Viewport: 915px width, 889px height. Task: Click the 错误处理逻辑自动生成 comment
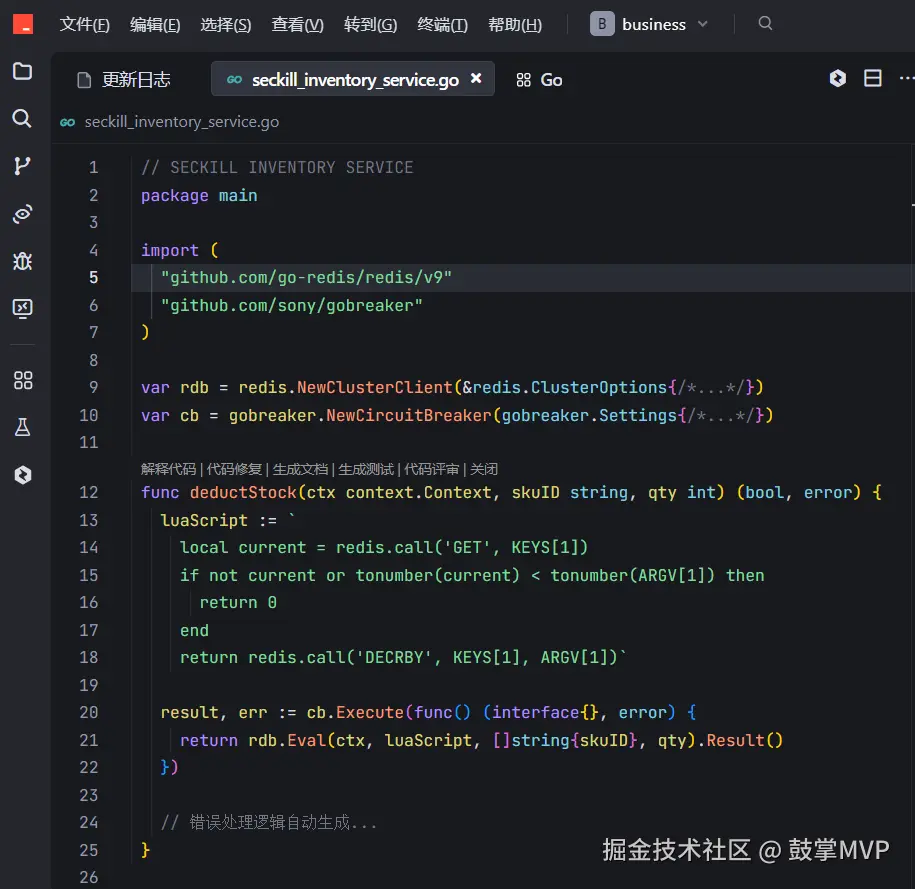point(269,822)
